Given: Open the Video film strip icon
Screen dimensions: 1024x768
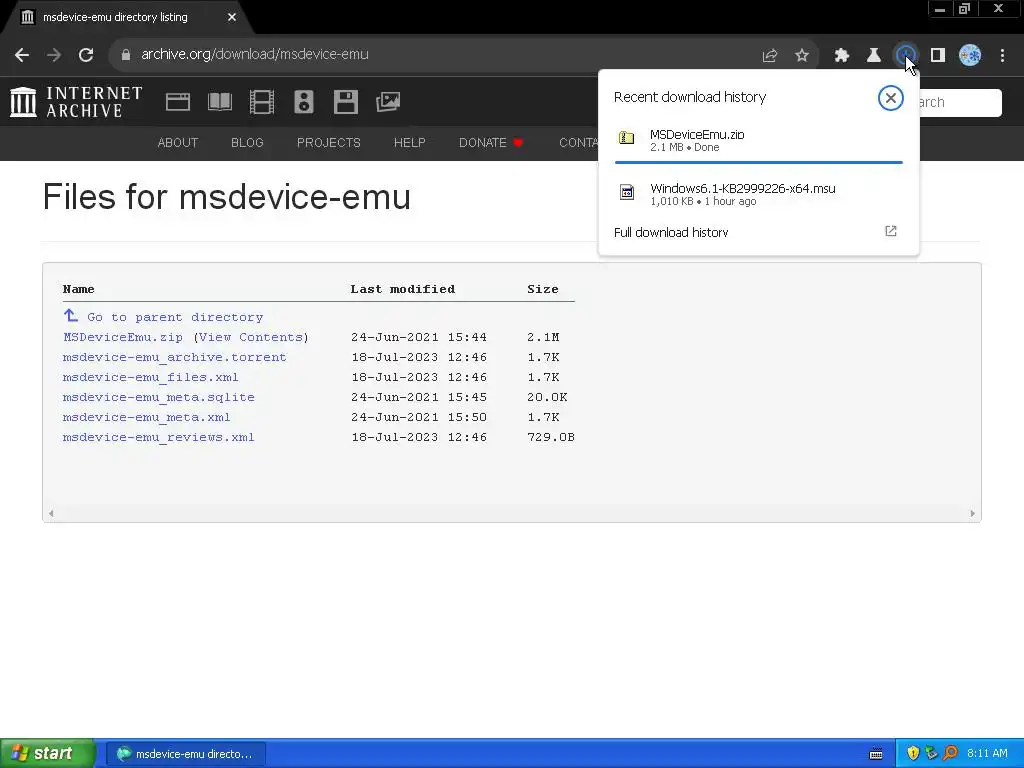Looking at the screenshot, I should pos(262,102).
